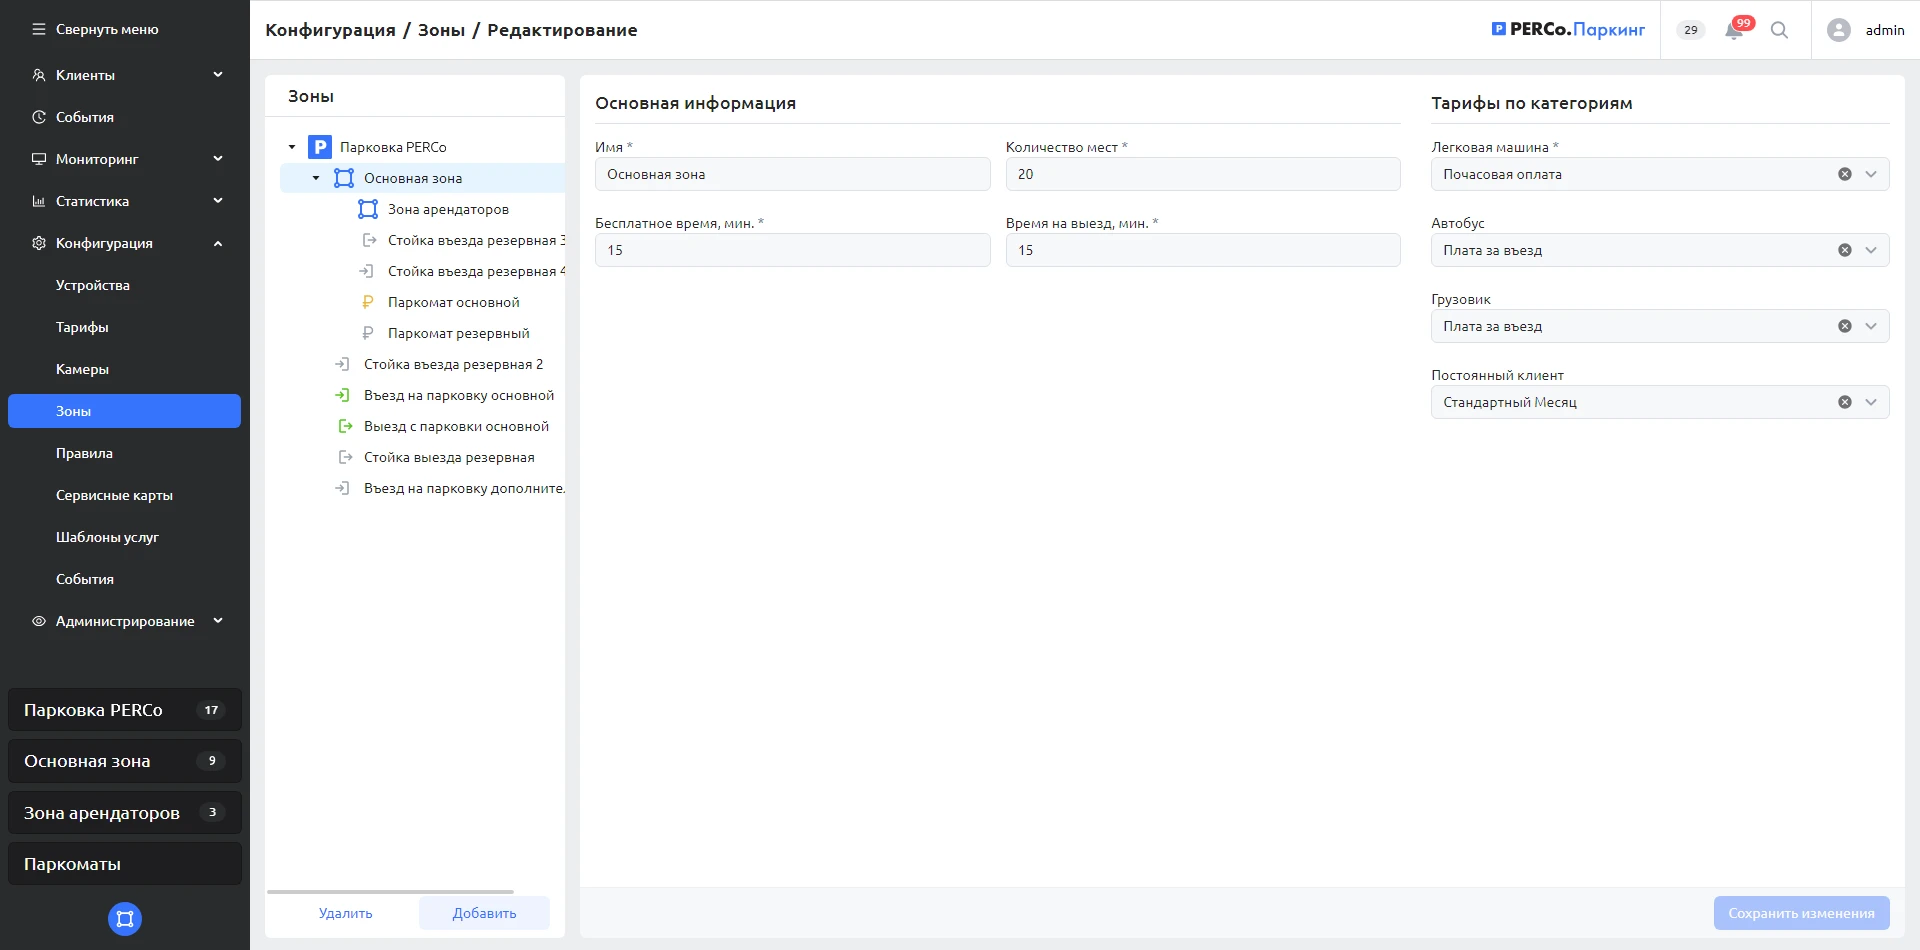The width and height of the screenshot is (1920, 950).
Task: Click the Зона арендаторов zone icon
Action: (x=368, y=209)
